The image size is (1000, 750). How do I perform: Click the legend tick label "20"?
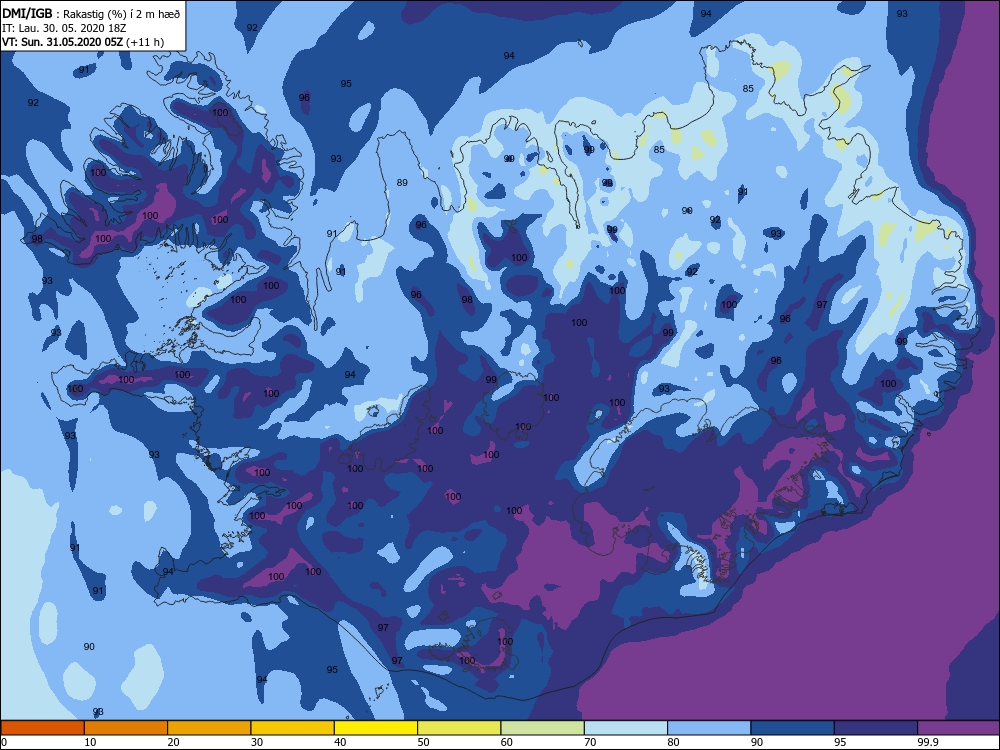173,742
